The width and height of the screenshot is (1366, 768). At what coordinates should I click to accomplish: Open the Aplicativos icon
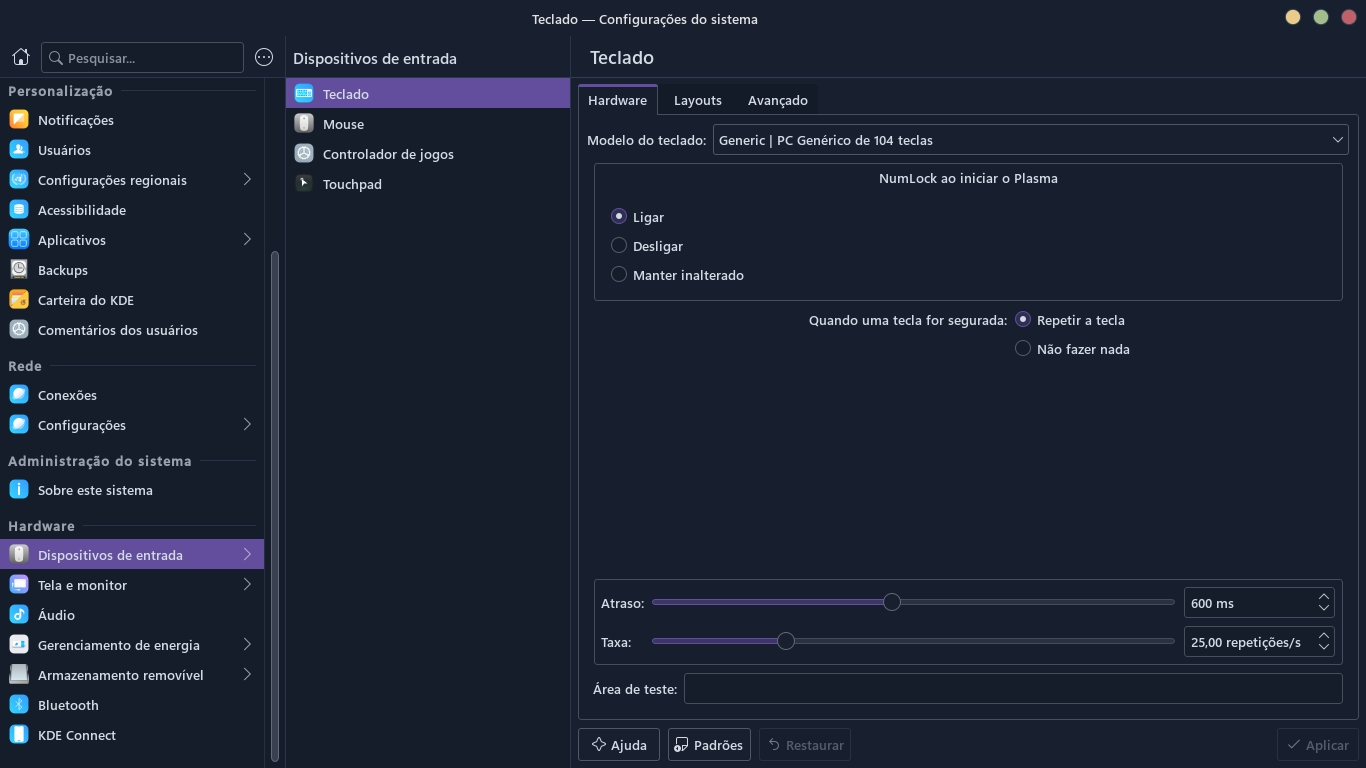pyautogui.click(x=19, y=240)
